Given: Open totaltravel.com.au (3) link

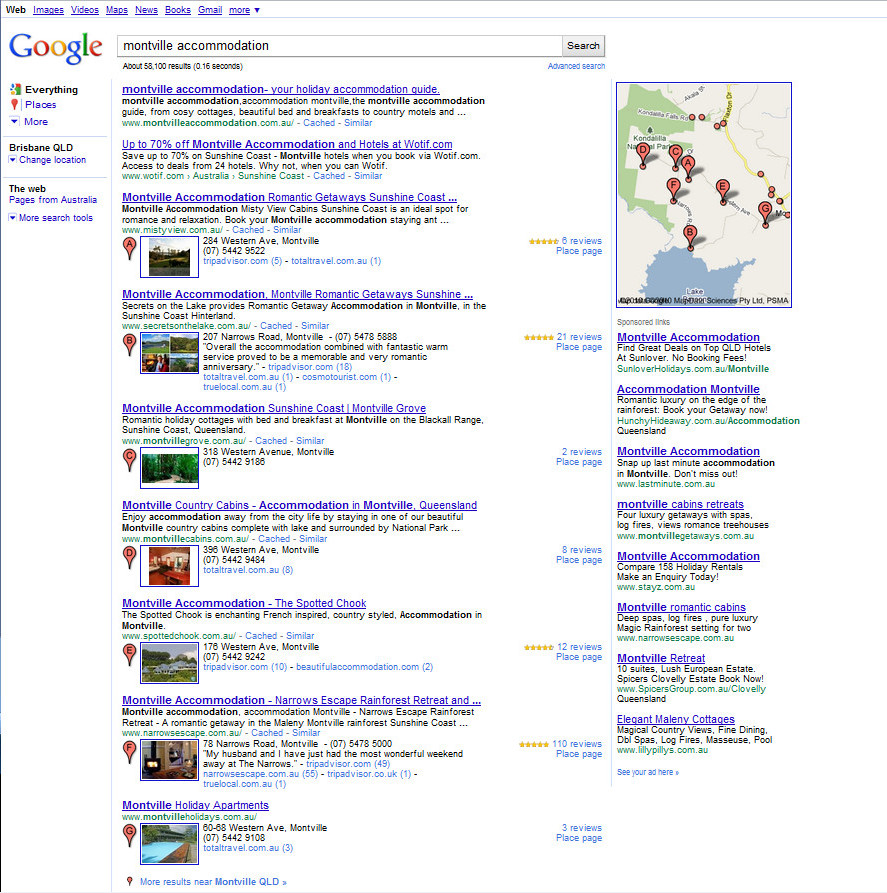Looking at the screenshot, I should tap(248, 848).
